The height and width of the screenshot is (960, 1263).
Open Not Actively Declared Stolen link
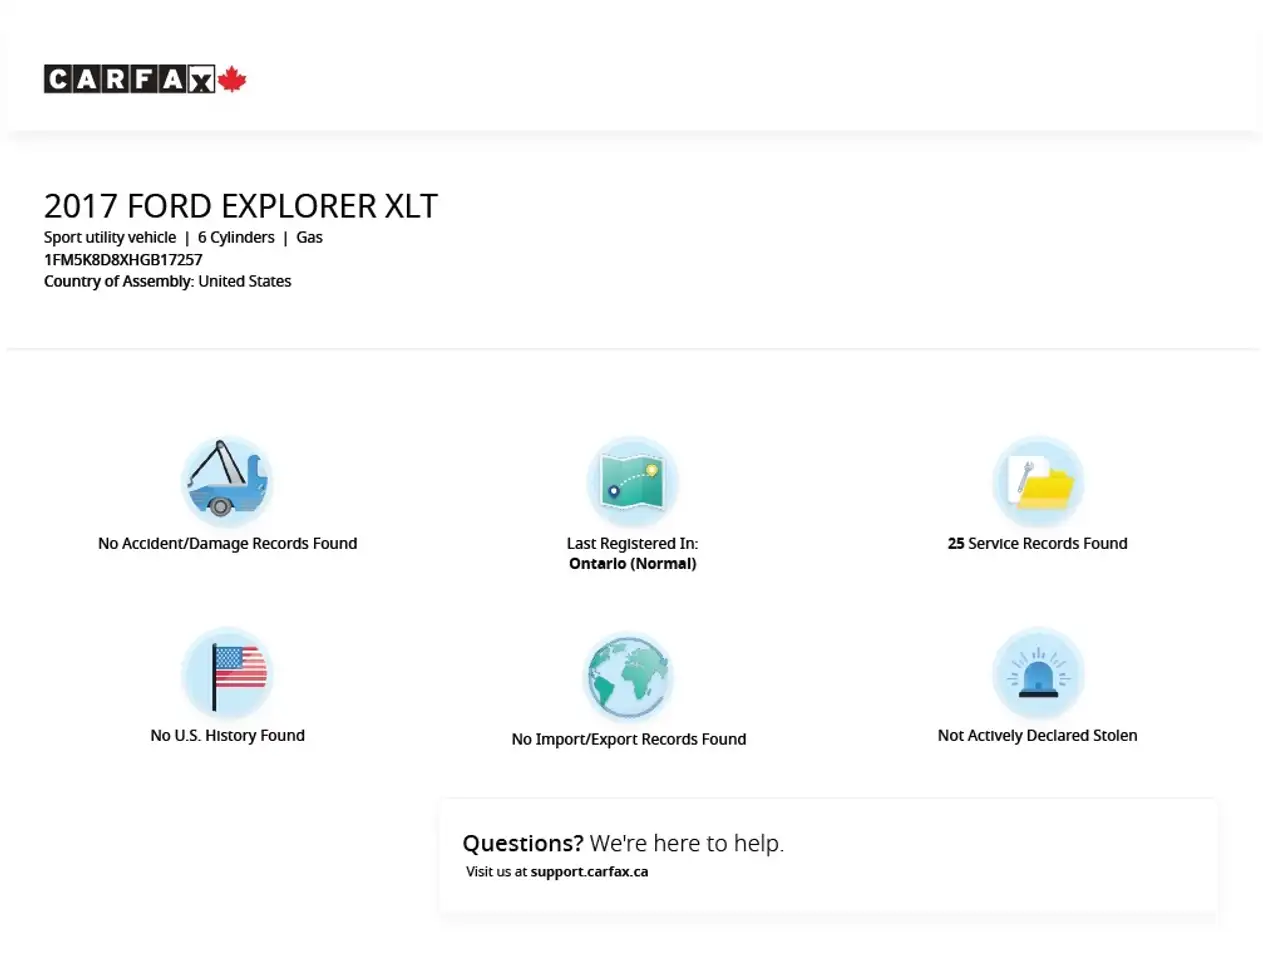1038,735
